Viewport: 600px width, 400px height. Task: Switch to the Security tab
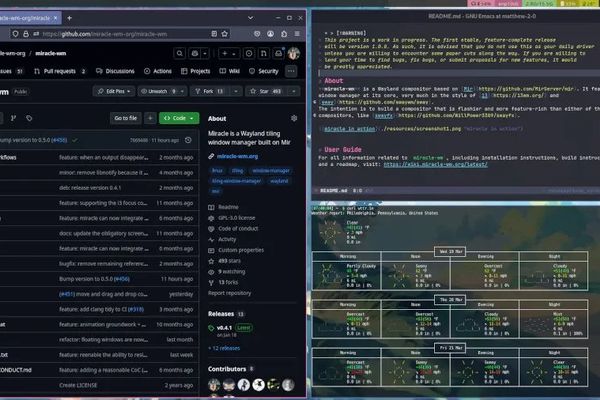pos(264,71)
